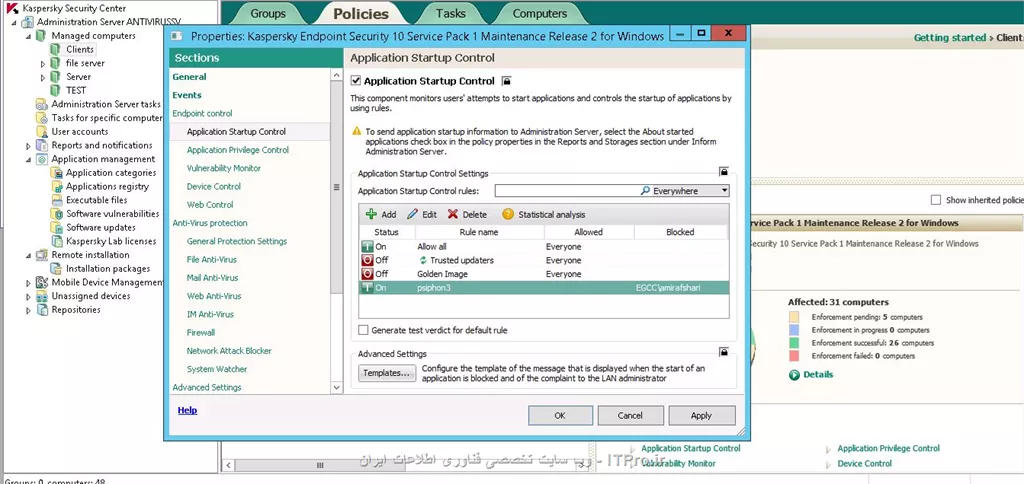Image resolution: width=1024 pixels, height=484 pixels.
Task: Click the Apply button
Action: coord(702,415)
